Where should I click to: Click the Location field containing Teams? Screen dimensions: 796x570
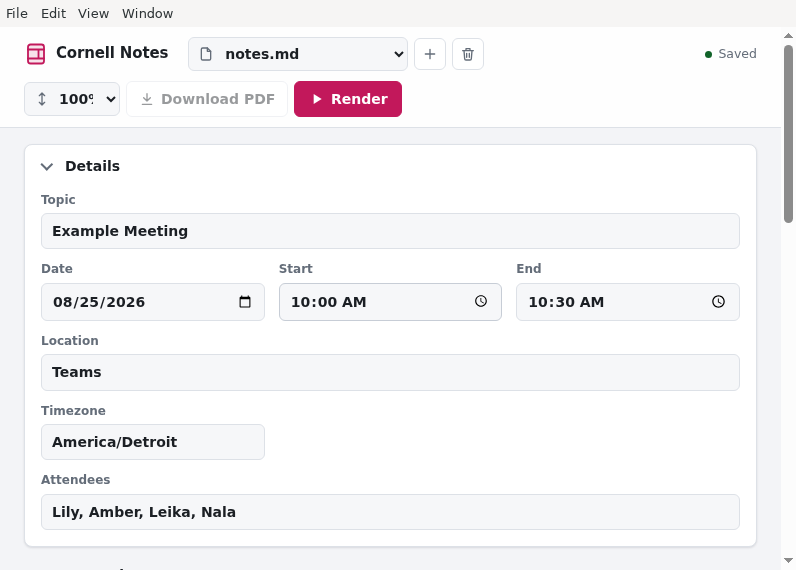(x=390, y=373)
